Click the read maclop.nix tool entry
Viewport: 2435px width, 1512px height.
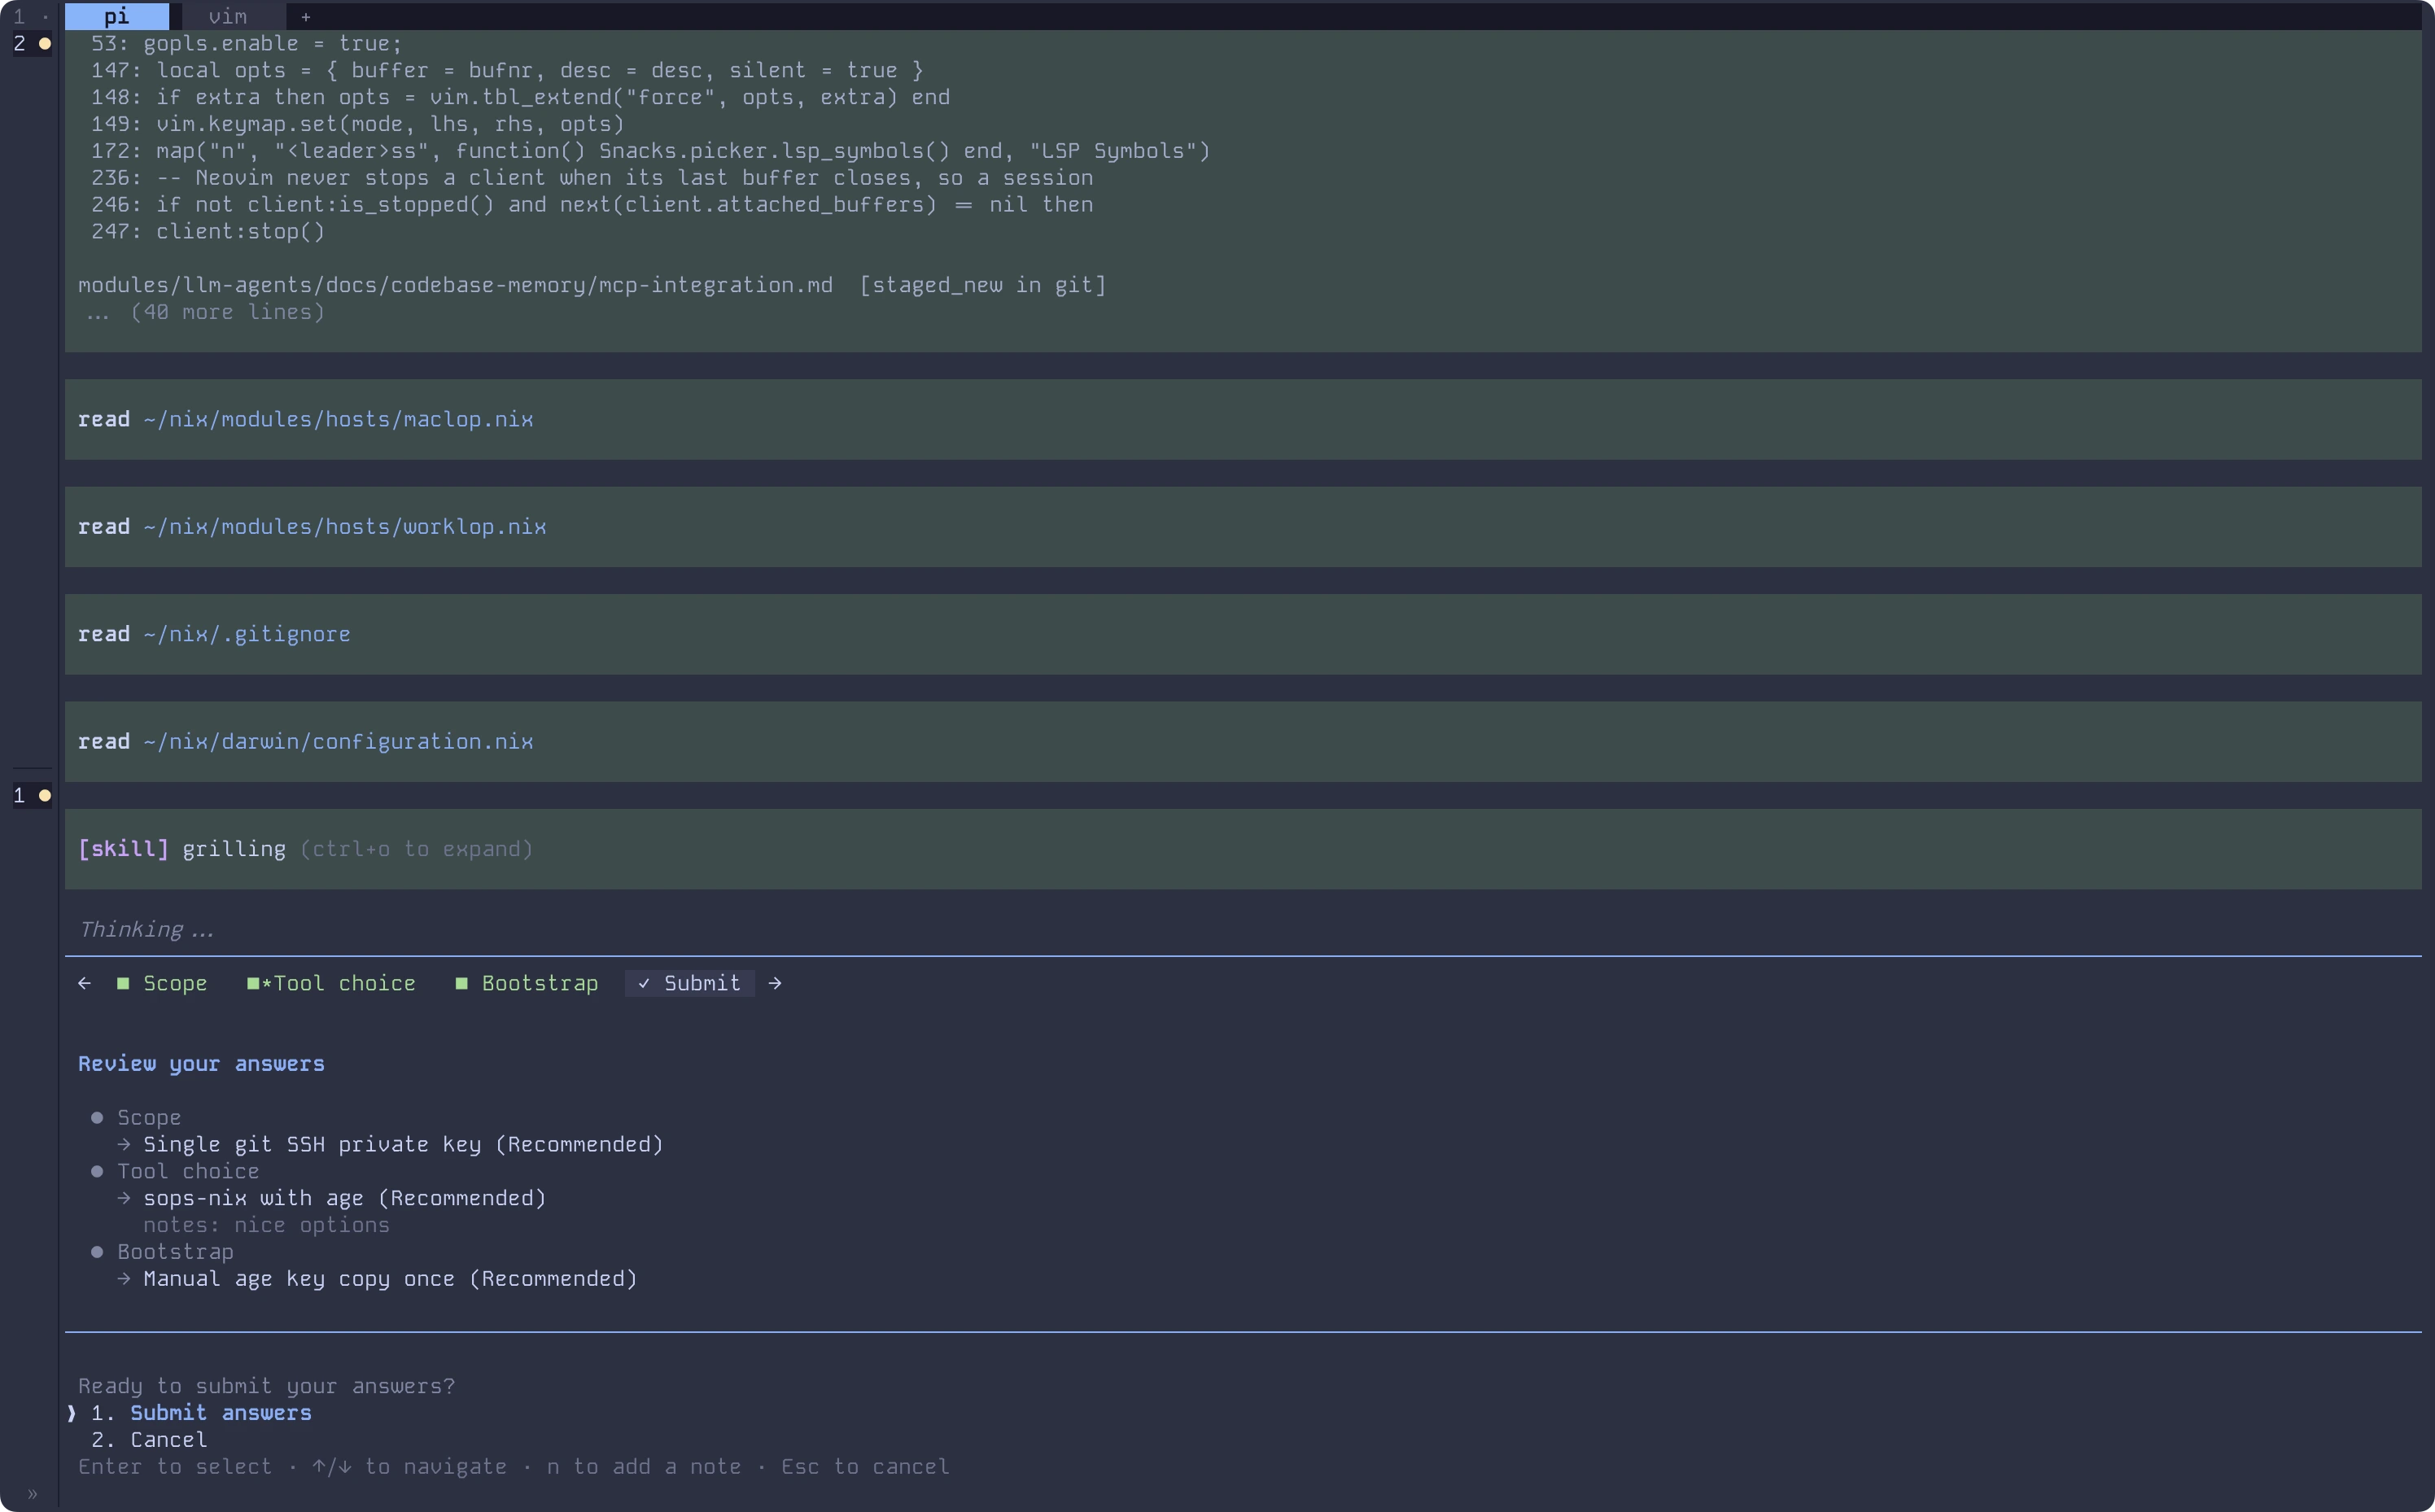(1243, 419)
